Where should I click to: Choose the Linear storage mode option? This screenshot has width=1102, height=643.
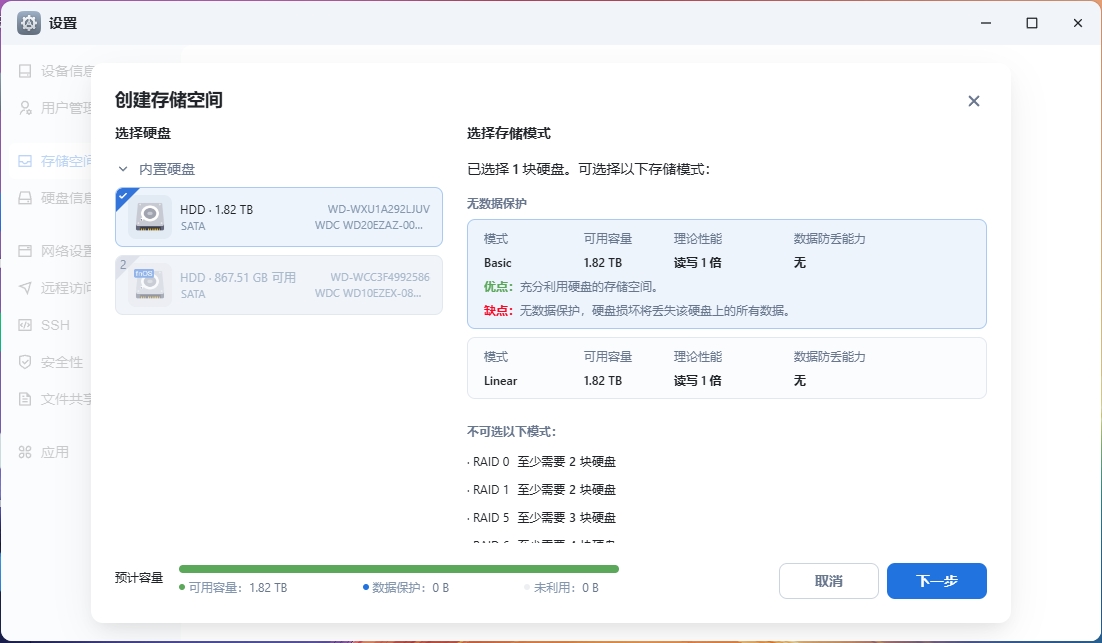[x=726, y=368]
